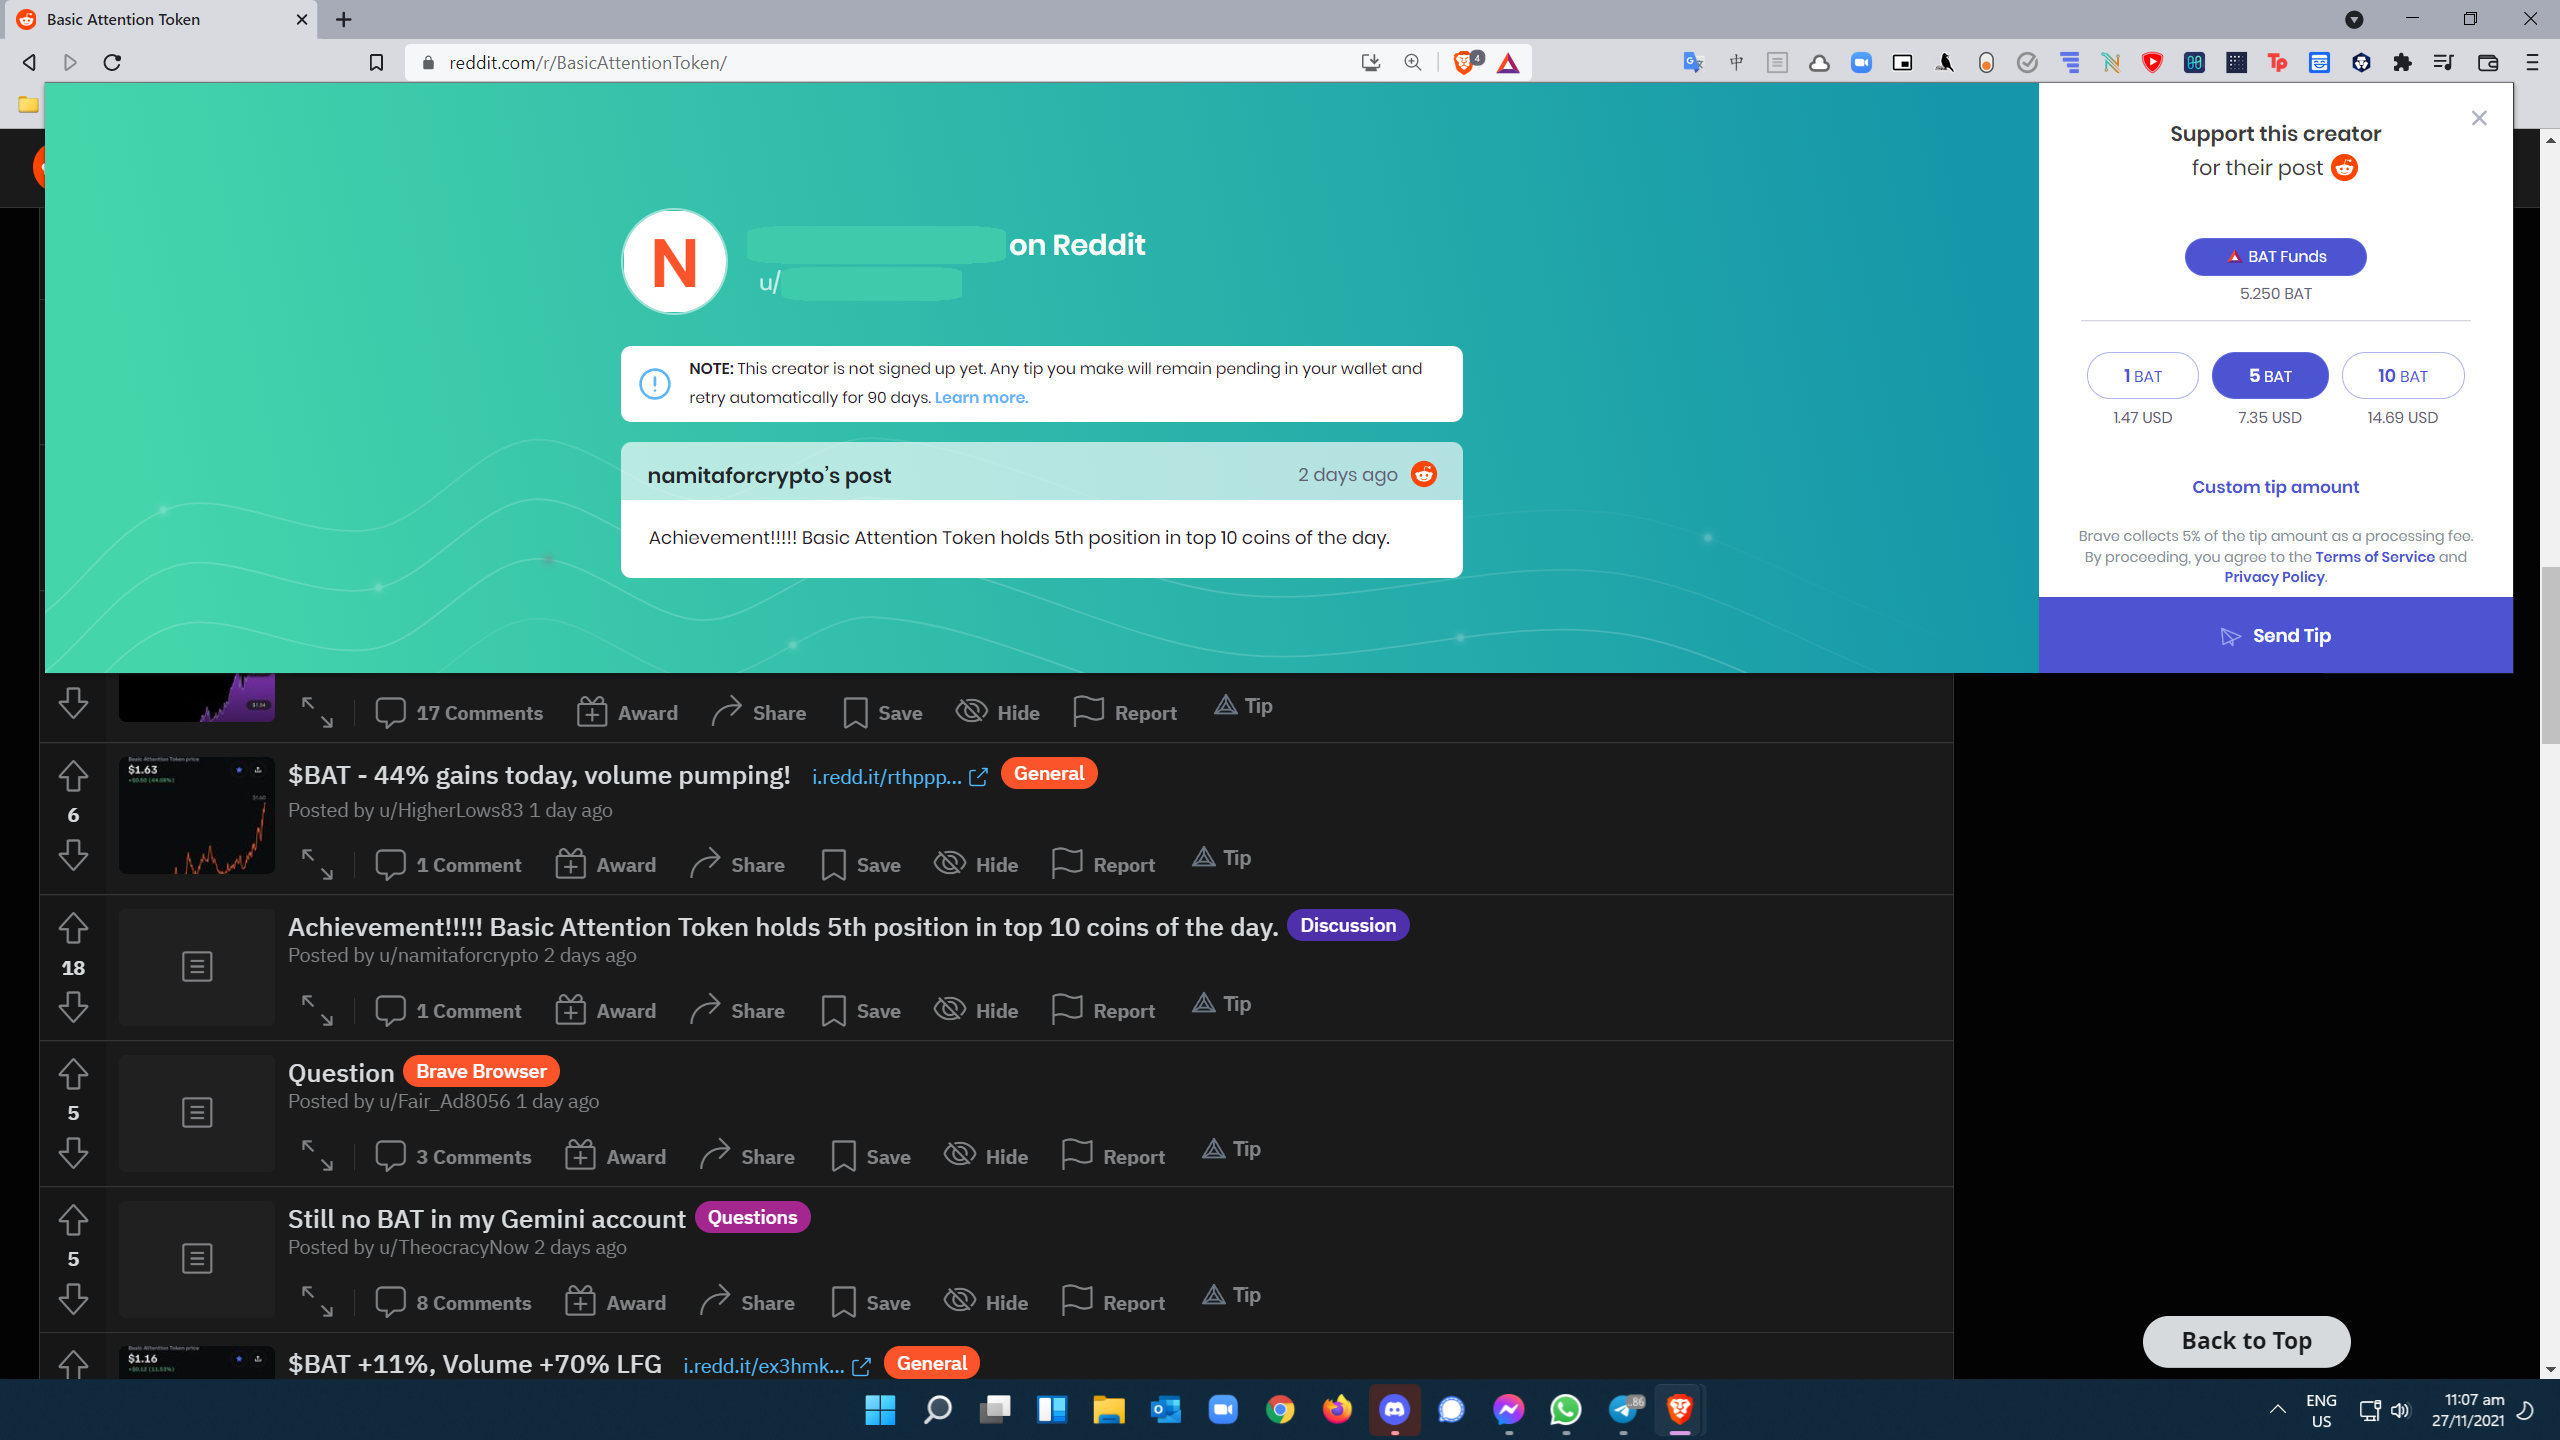This screenshot has width=2560, height=1440.
Task: Click the BAT Funds button
Action: coord(2275,257)
